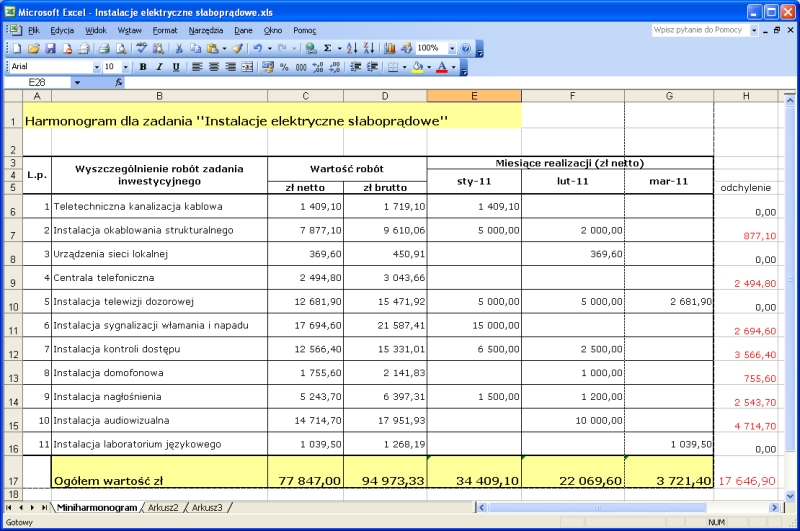The width and height of the screenshot is (800, 531).
Task: Open the Plik menu
Action: [34, 31]
